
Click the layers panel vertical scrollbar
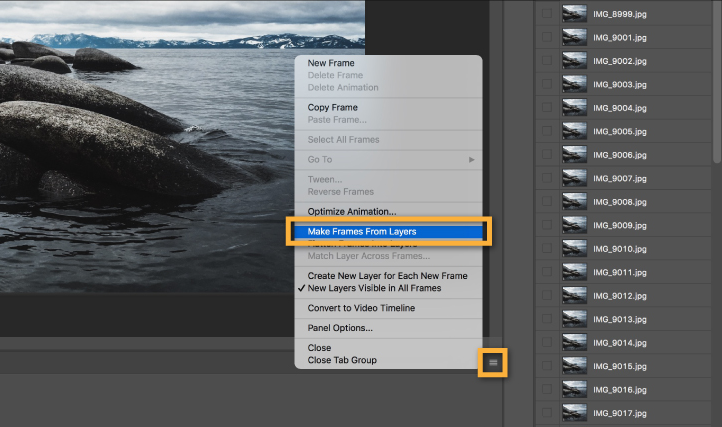(716, 80)
